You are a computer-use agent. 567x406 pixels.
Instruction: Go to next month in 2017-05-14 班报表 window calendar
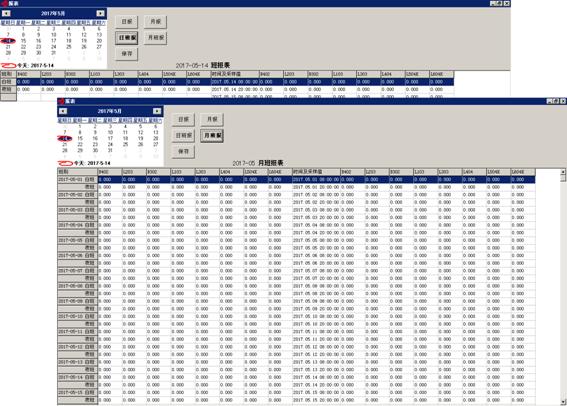coord(101,13)
